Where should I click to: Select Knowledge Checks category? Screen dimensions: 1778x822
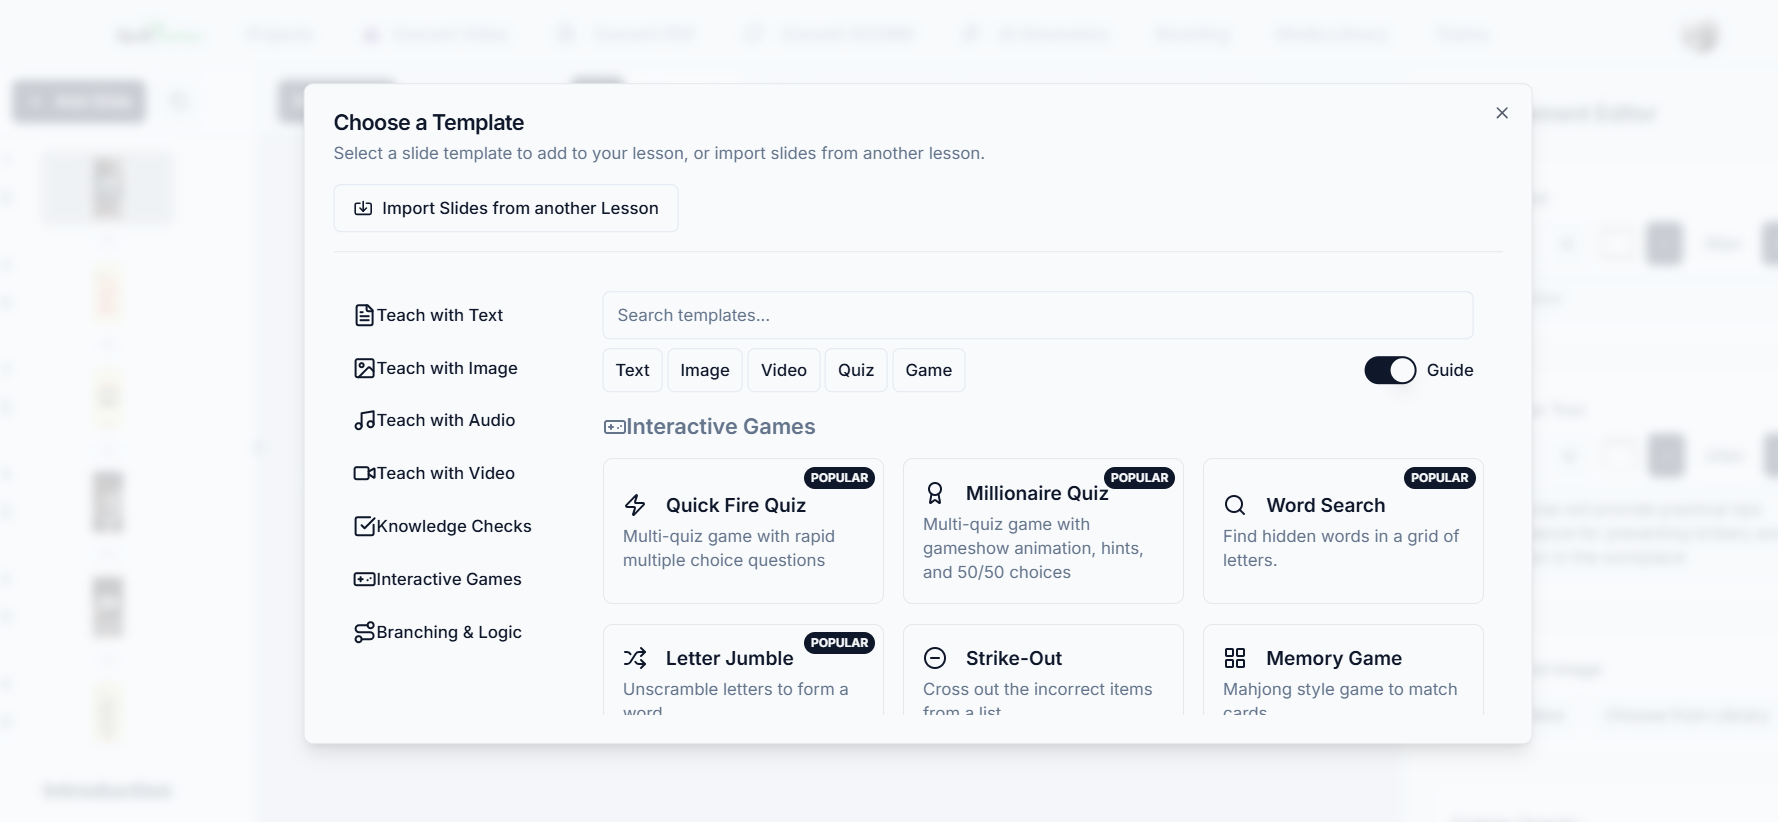point(443,526)
